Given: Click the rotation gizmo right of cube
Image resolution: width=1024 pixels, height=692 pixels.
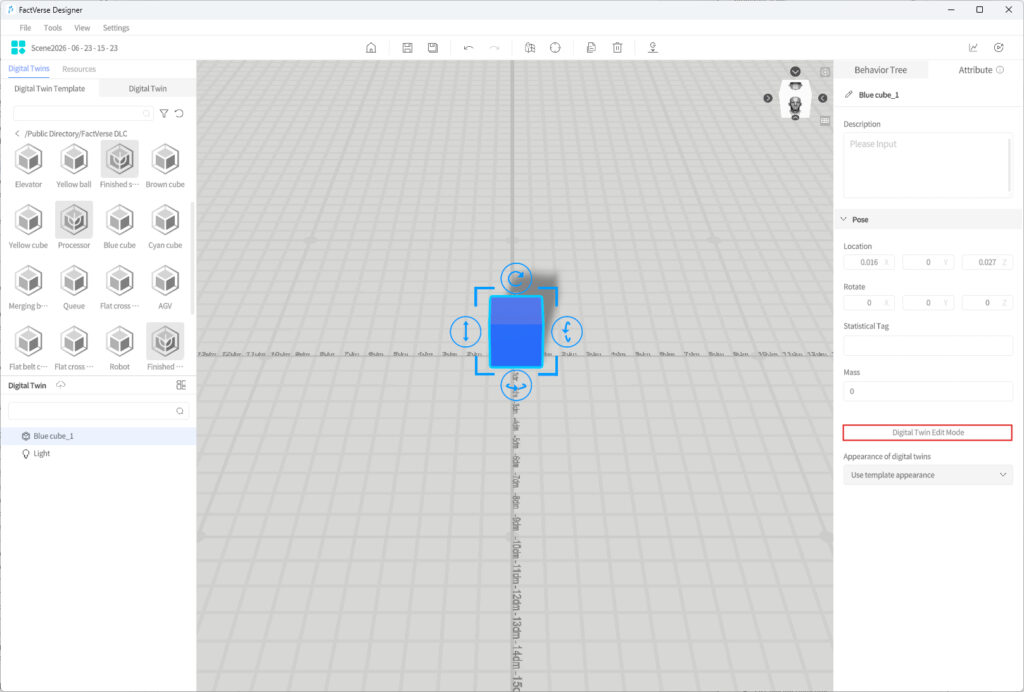Looking at the screenshot, I should click(x=567, y=331).
